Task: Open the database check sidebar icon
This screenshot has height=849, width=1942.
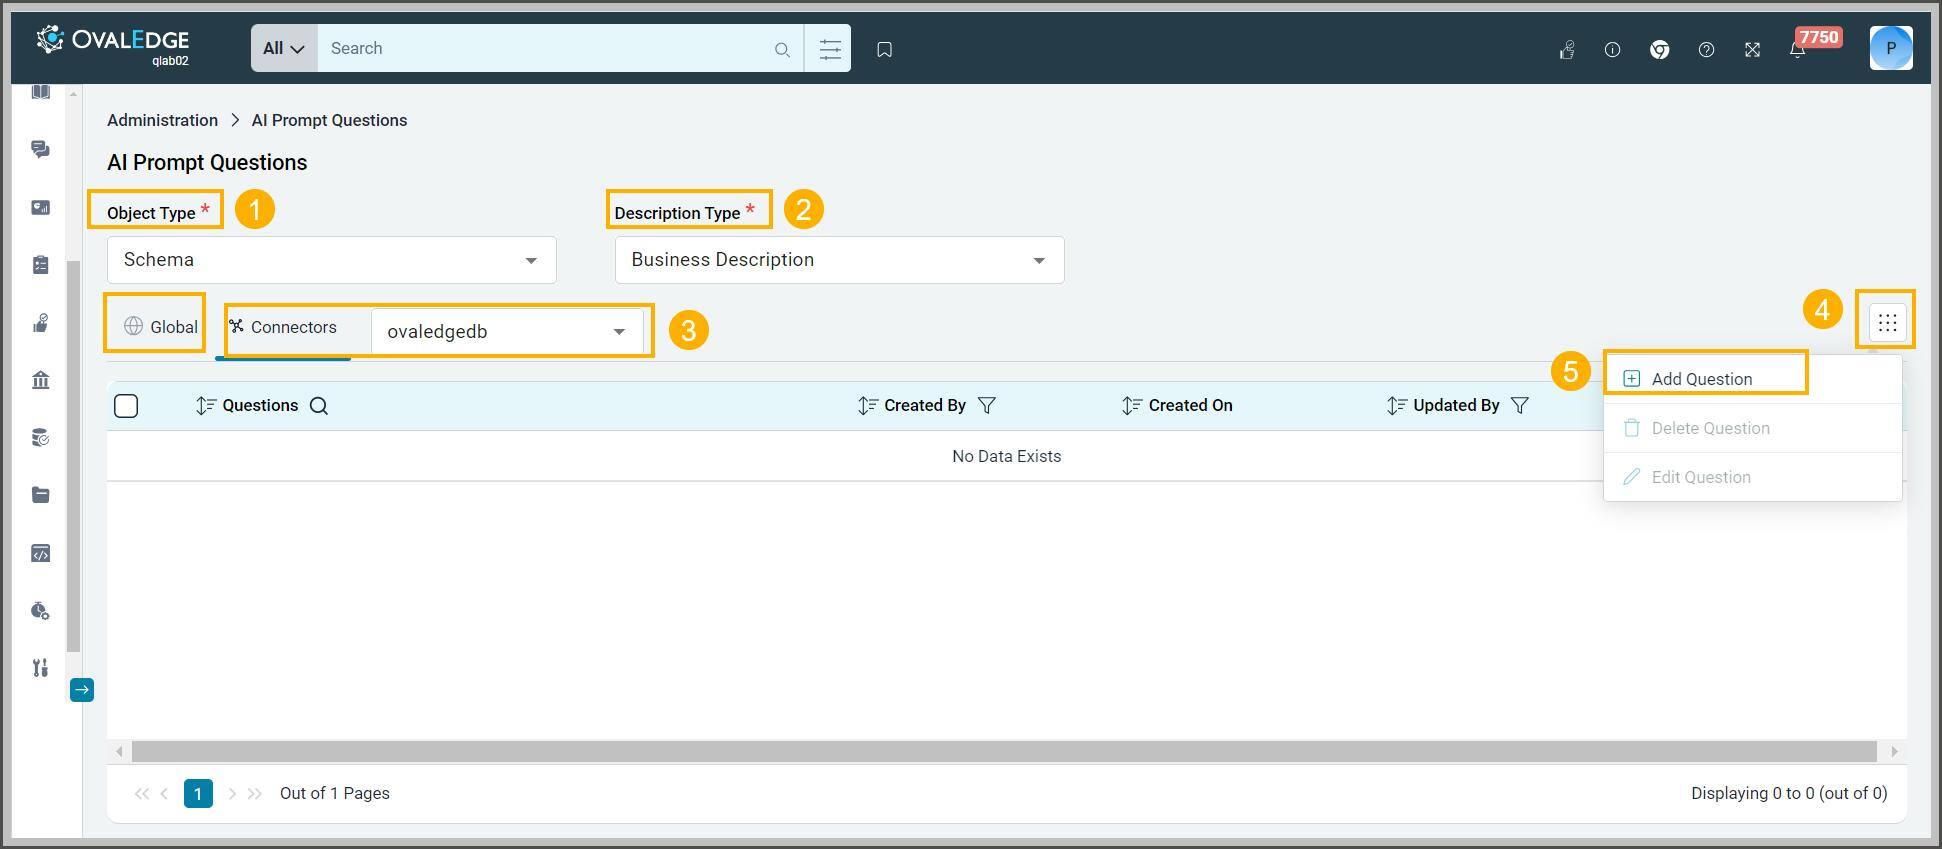Action: coord(40,438)
